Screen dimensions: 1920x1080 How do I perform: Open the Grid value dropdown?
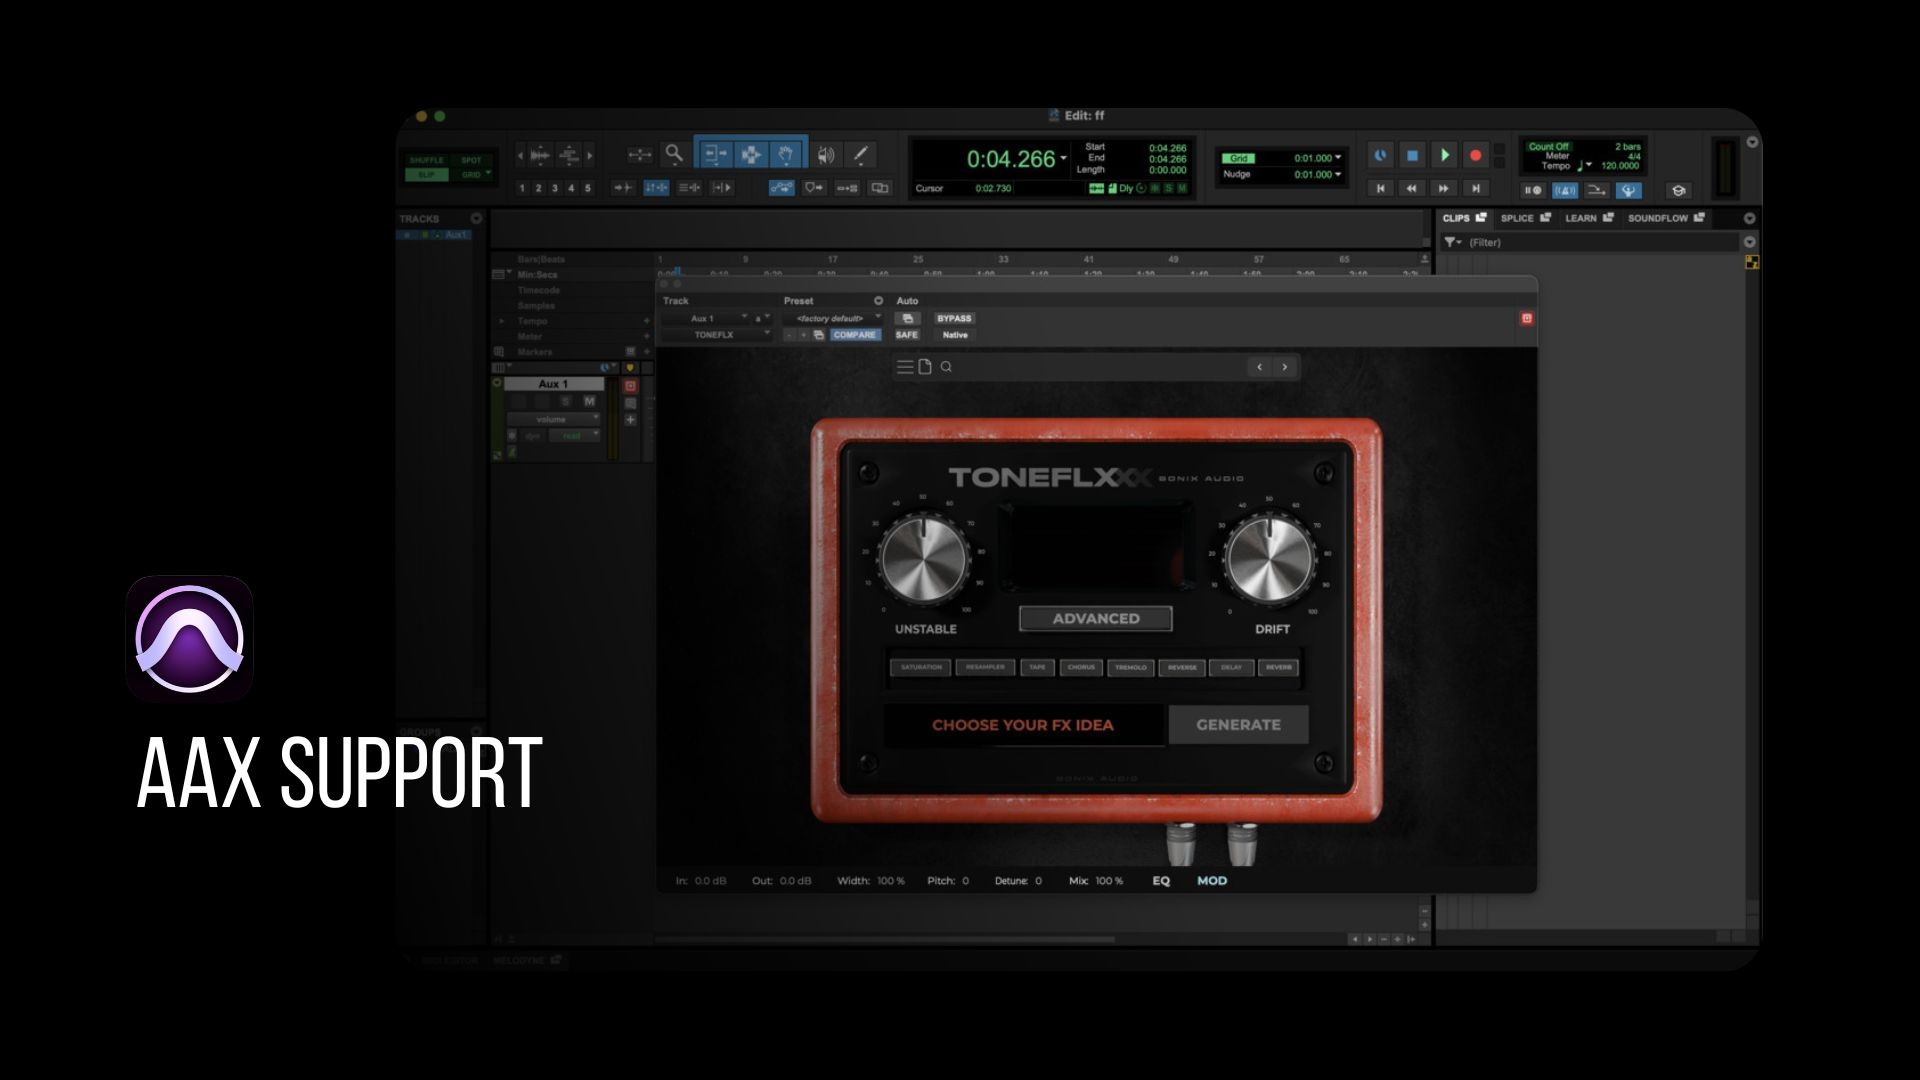coord(1338,158)
